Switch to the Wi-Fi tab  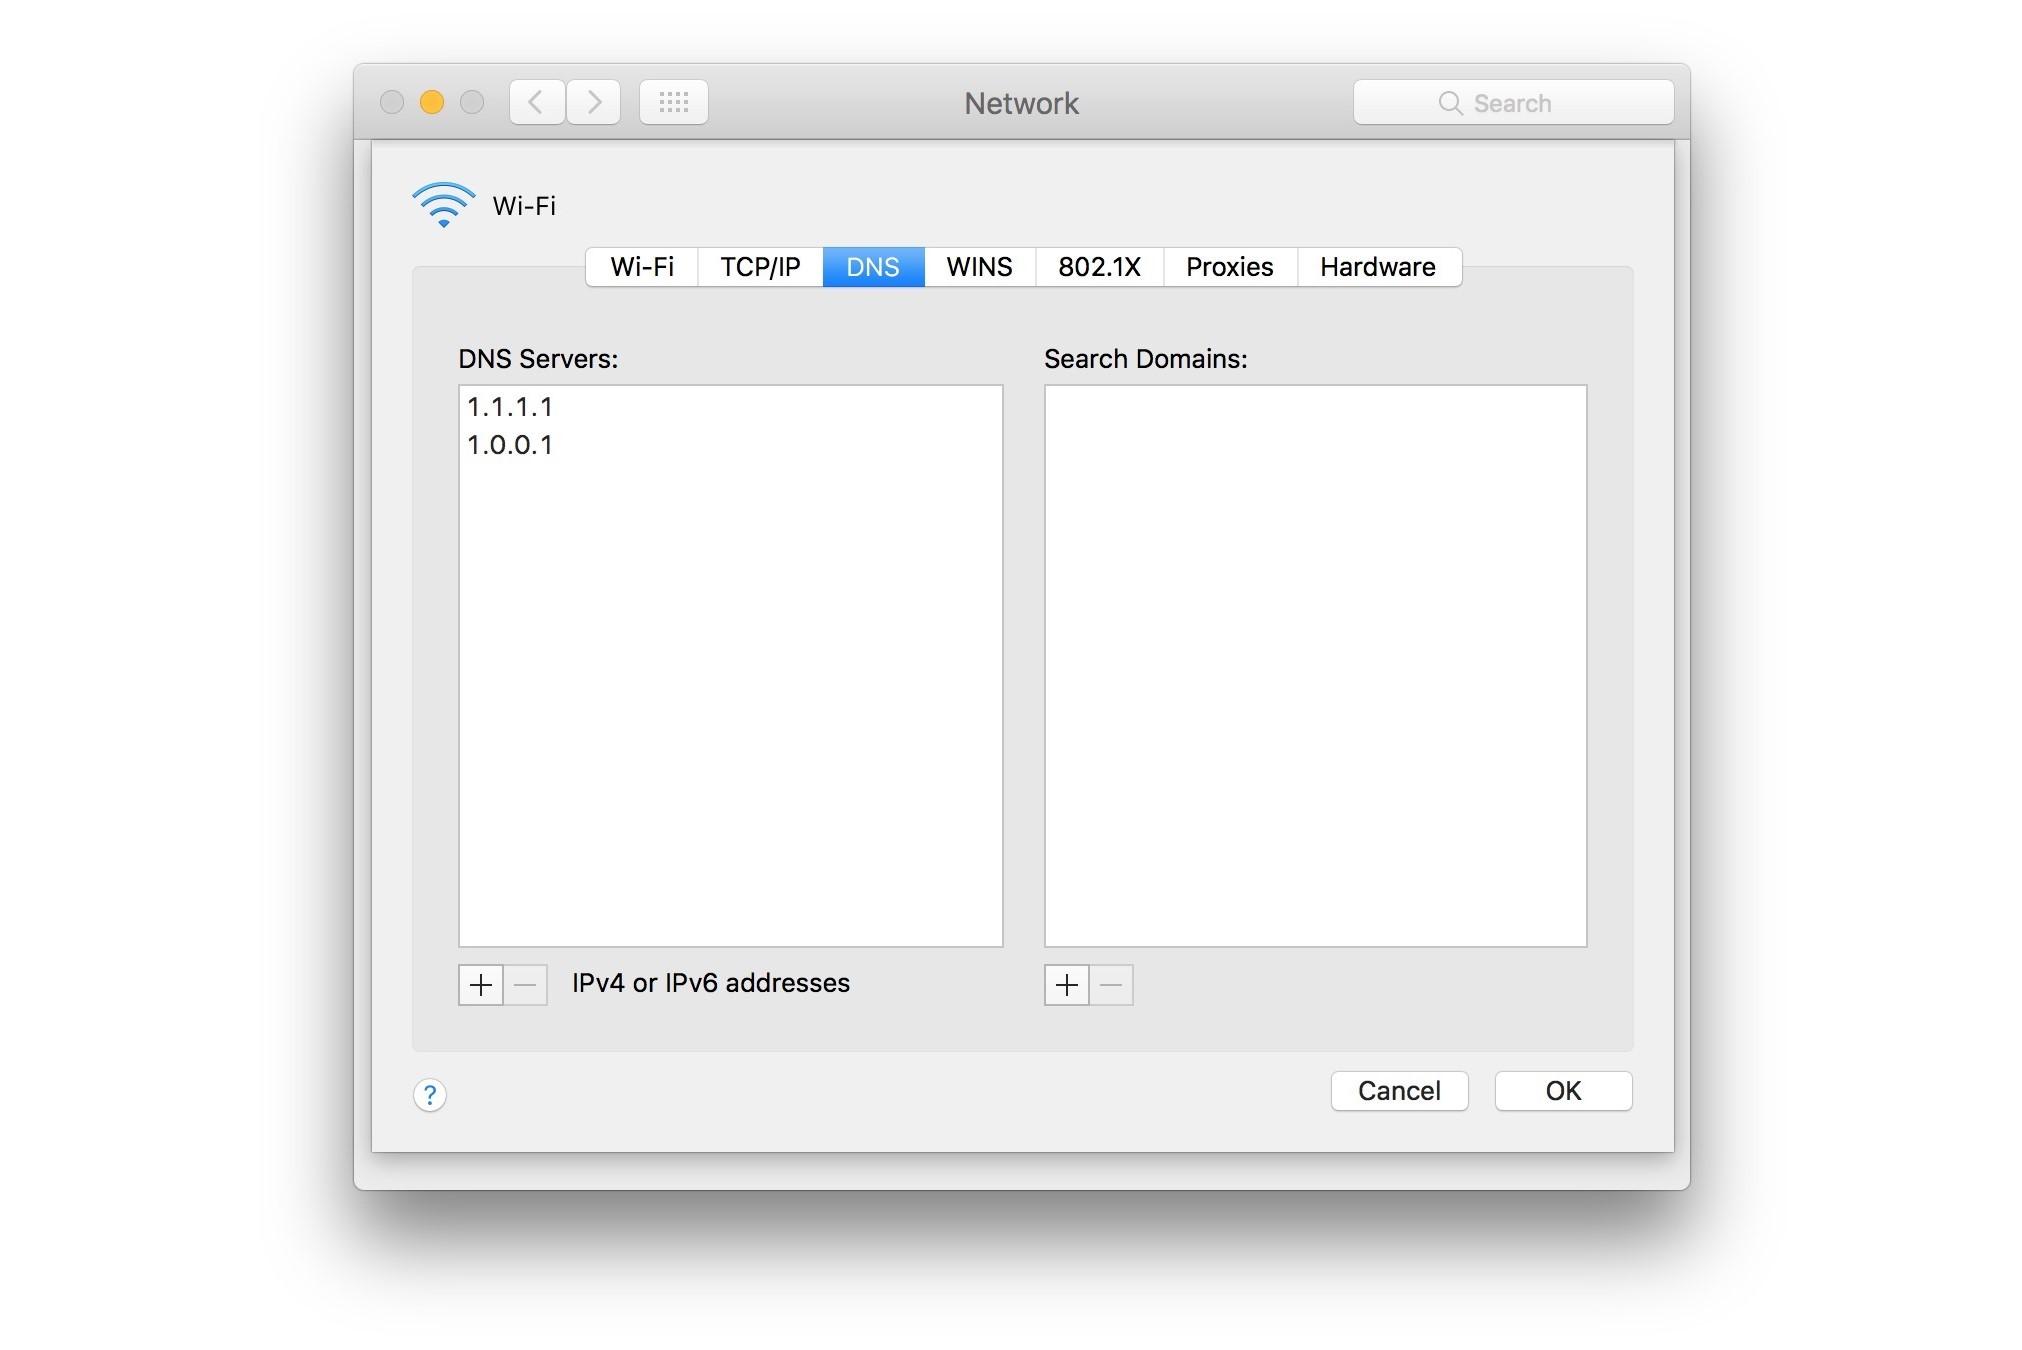[642, 267]
